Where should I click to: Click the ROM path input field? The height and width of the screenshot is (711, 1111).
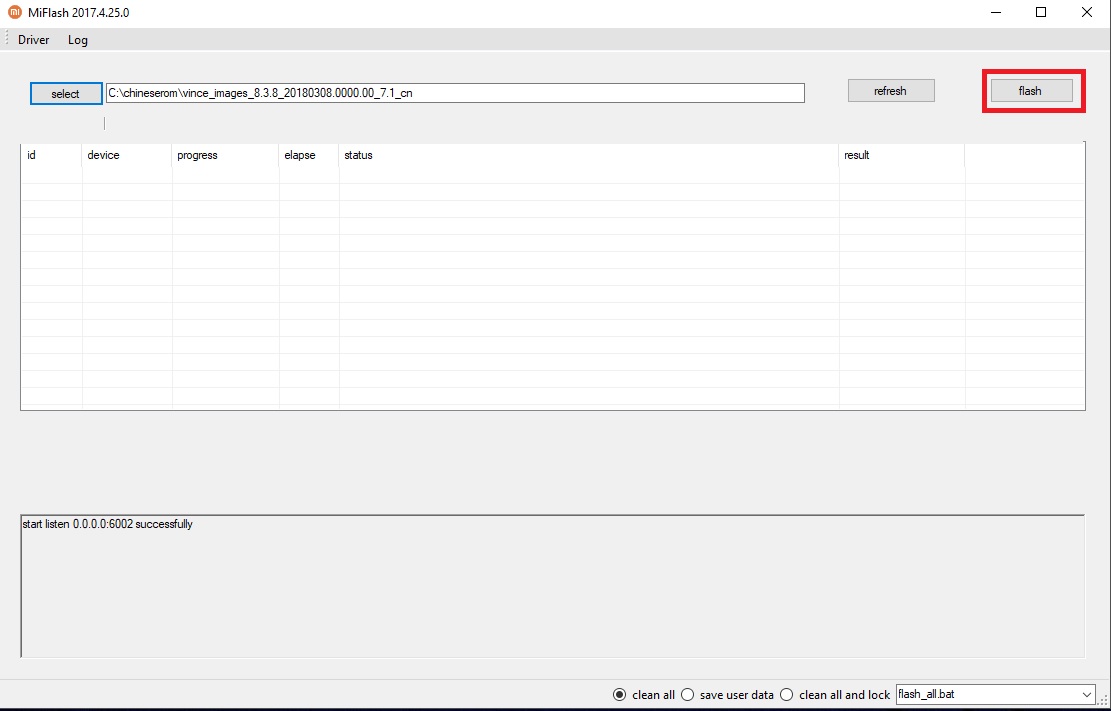click(x=455, y=93)
